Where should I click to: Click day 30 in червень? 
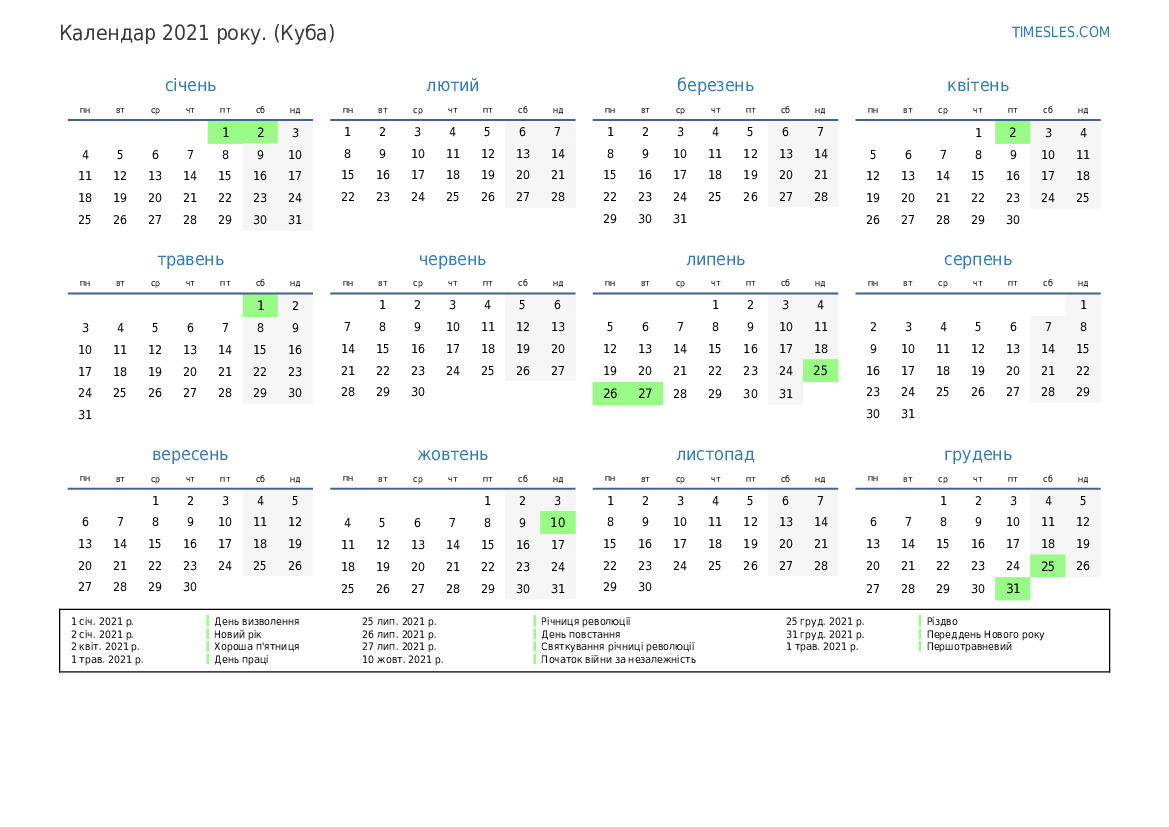click(x=418, y=392)
